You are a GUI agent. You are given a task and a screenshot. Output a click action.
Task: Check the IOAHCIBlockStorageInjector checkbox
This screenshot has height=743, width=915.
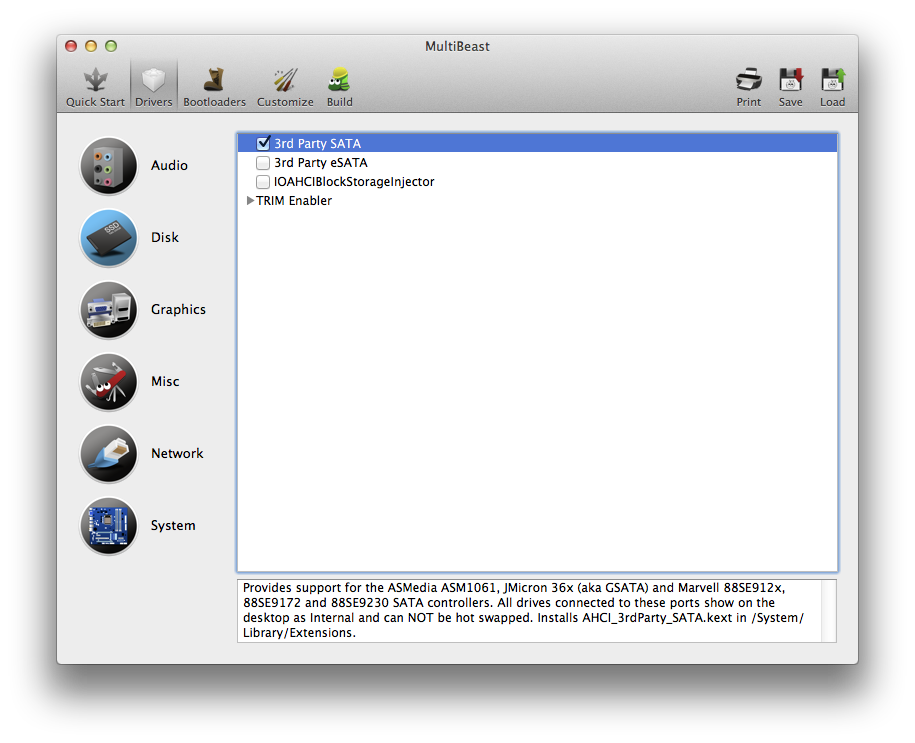pyautogui.click(x=263, y=182)
